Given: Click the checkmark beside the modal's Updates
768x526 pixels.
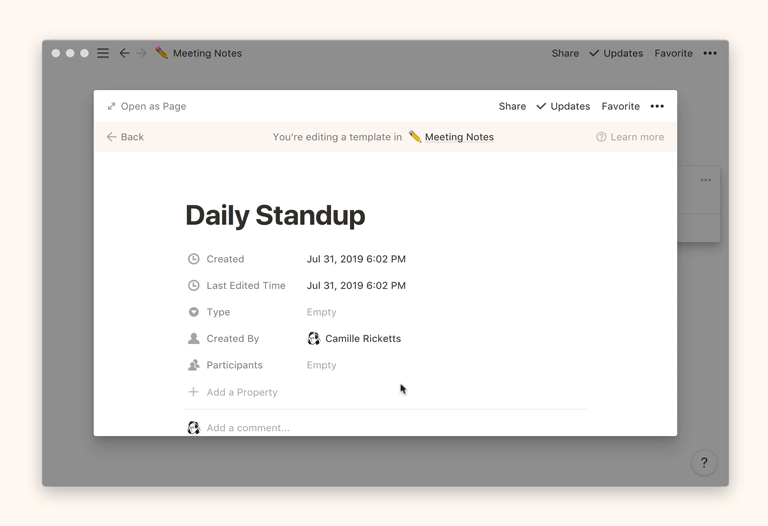Looking at the screenshot, I should [541, 106].
